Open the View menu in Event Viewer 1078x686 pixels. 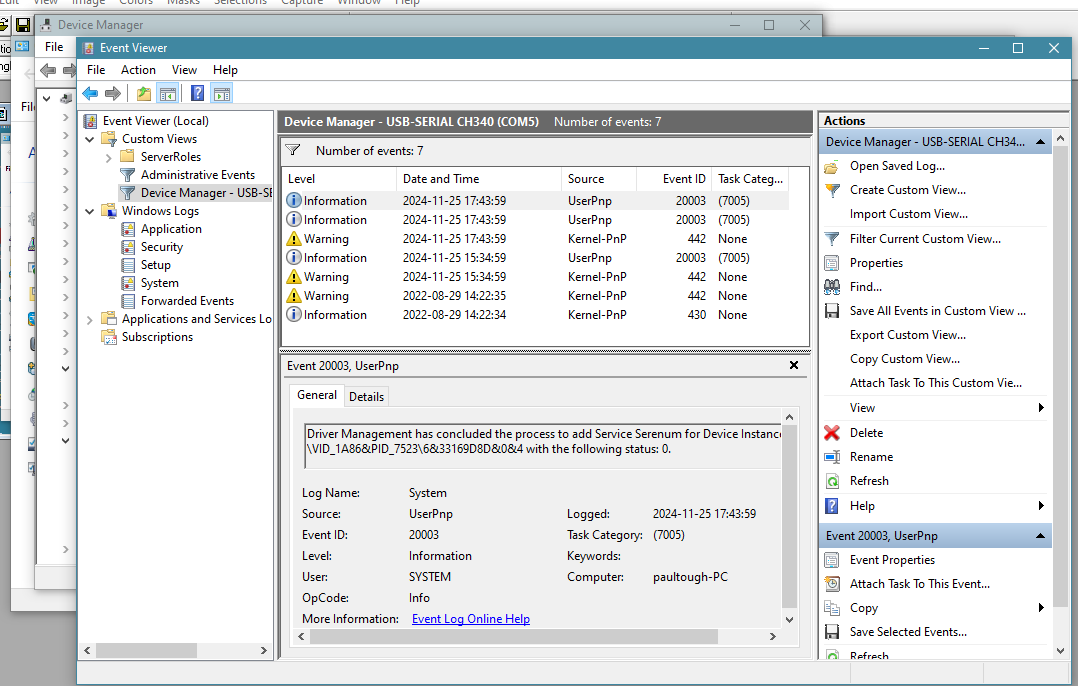tap(184, 69)
